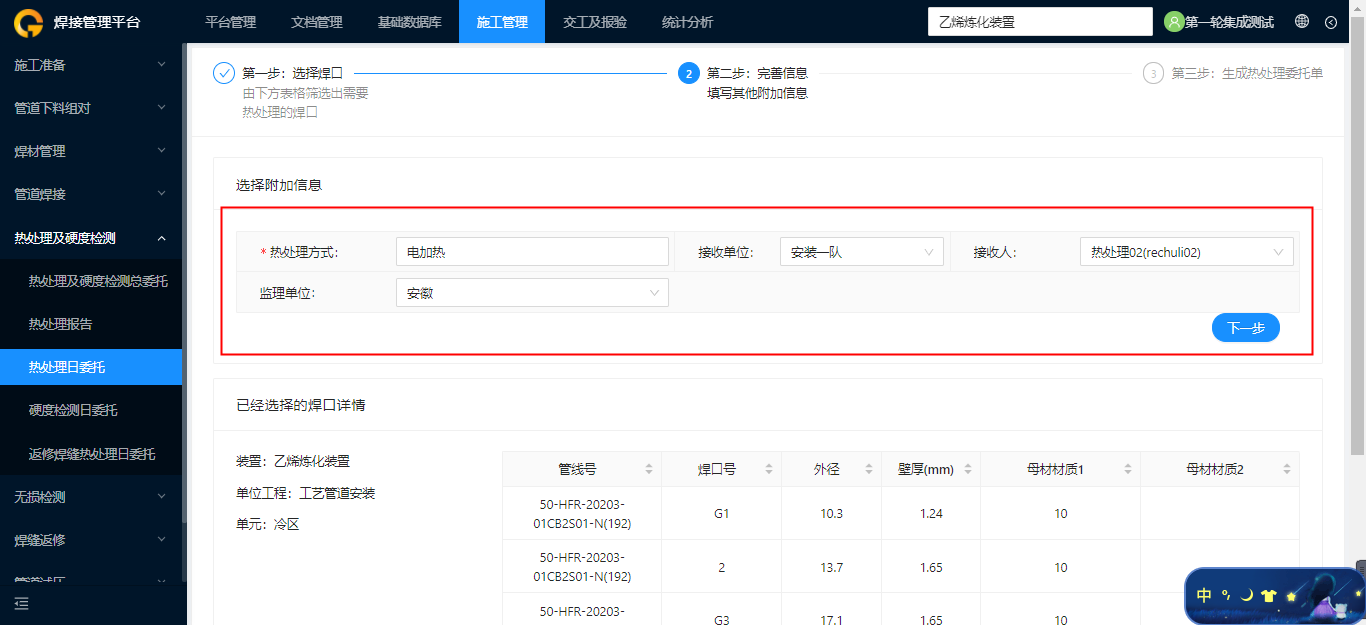Sort by 母材材质1 column sort icon
This screenshot has width=1366, height=625.
point(1128,469)
